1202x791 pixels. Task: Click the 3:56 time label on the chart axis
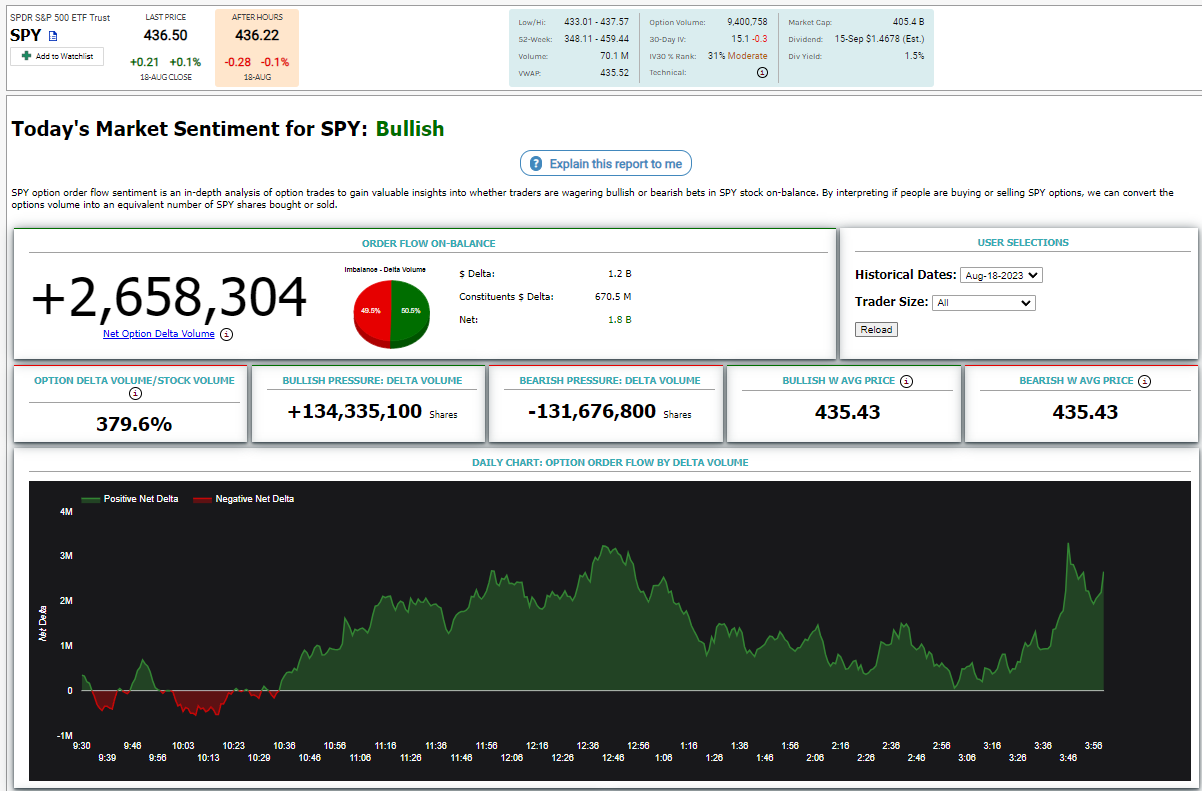tap(1093, 746)
